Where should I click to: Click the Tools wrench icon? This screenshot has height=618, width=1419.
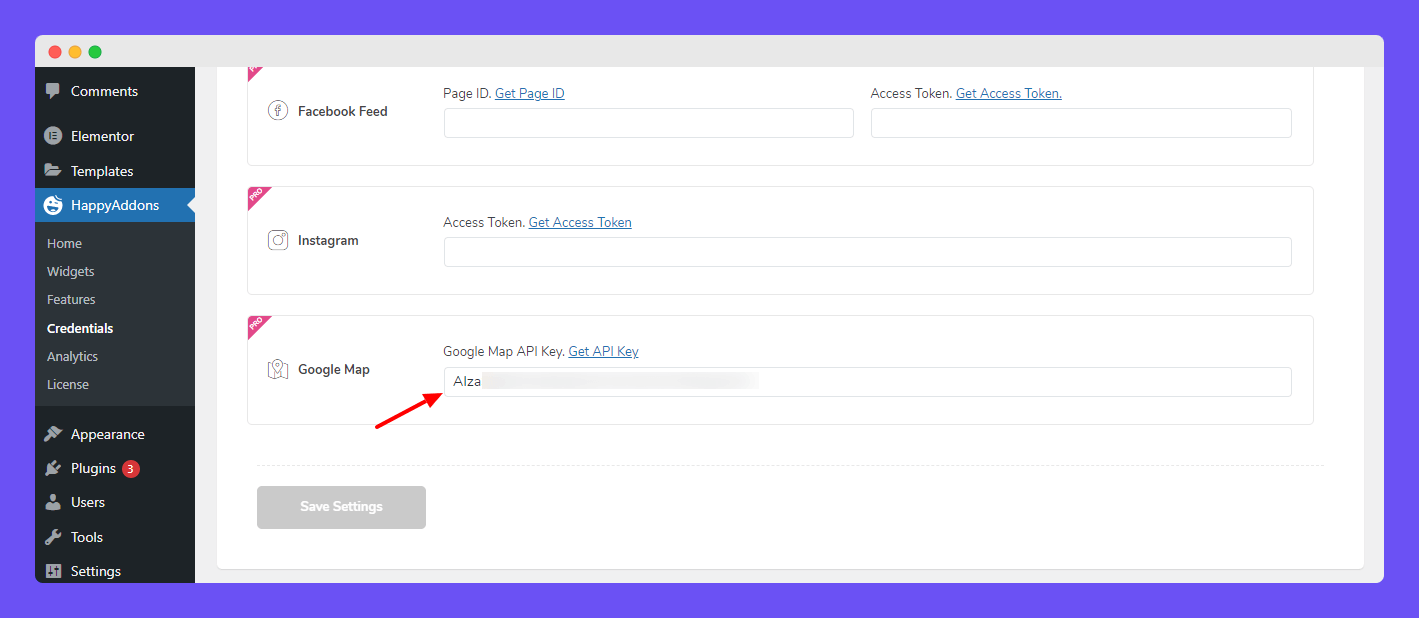point(53,537)
